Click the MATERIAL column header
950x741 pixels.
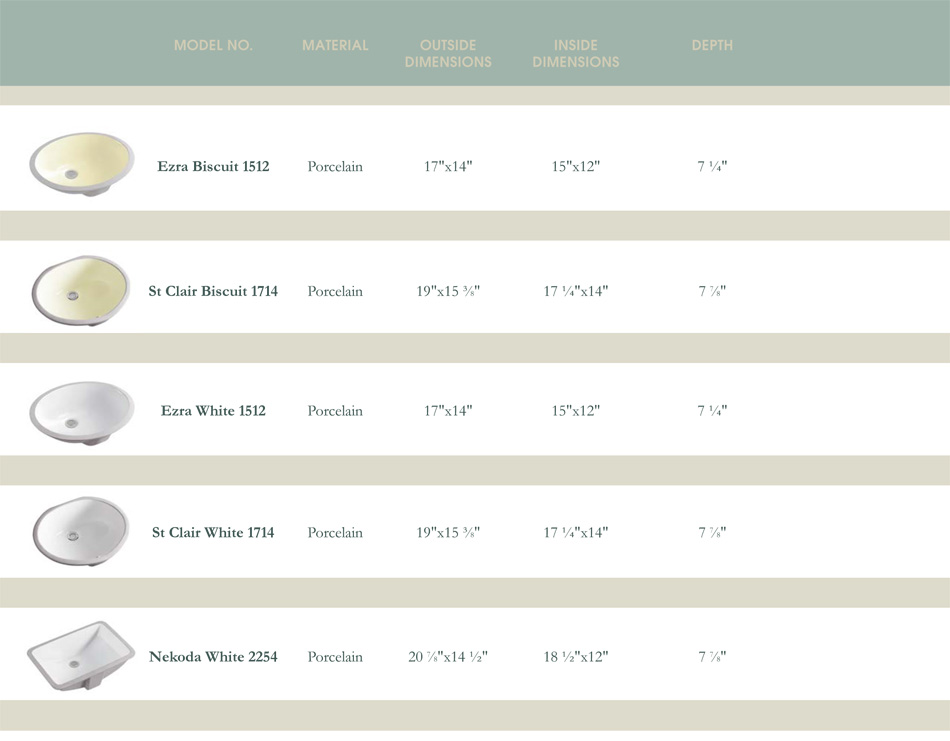(x=335, y=45)
